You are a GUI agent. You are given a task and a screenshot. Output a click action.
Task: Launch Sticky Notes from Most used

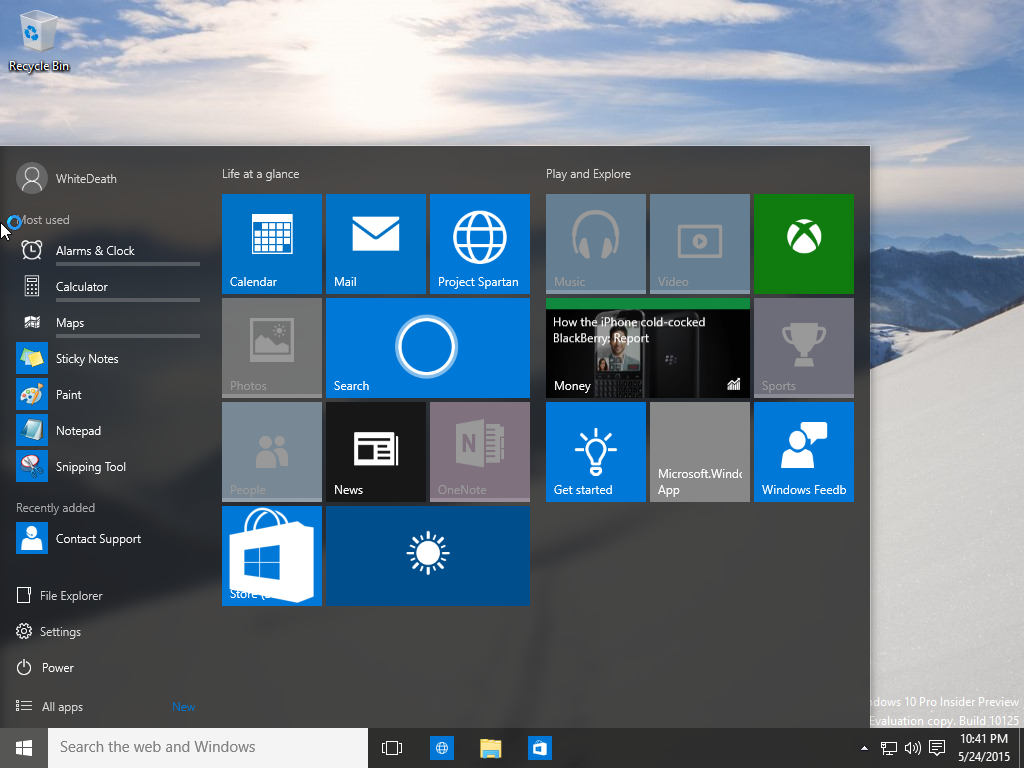click(x=108, y=358)
